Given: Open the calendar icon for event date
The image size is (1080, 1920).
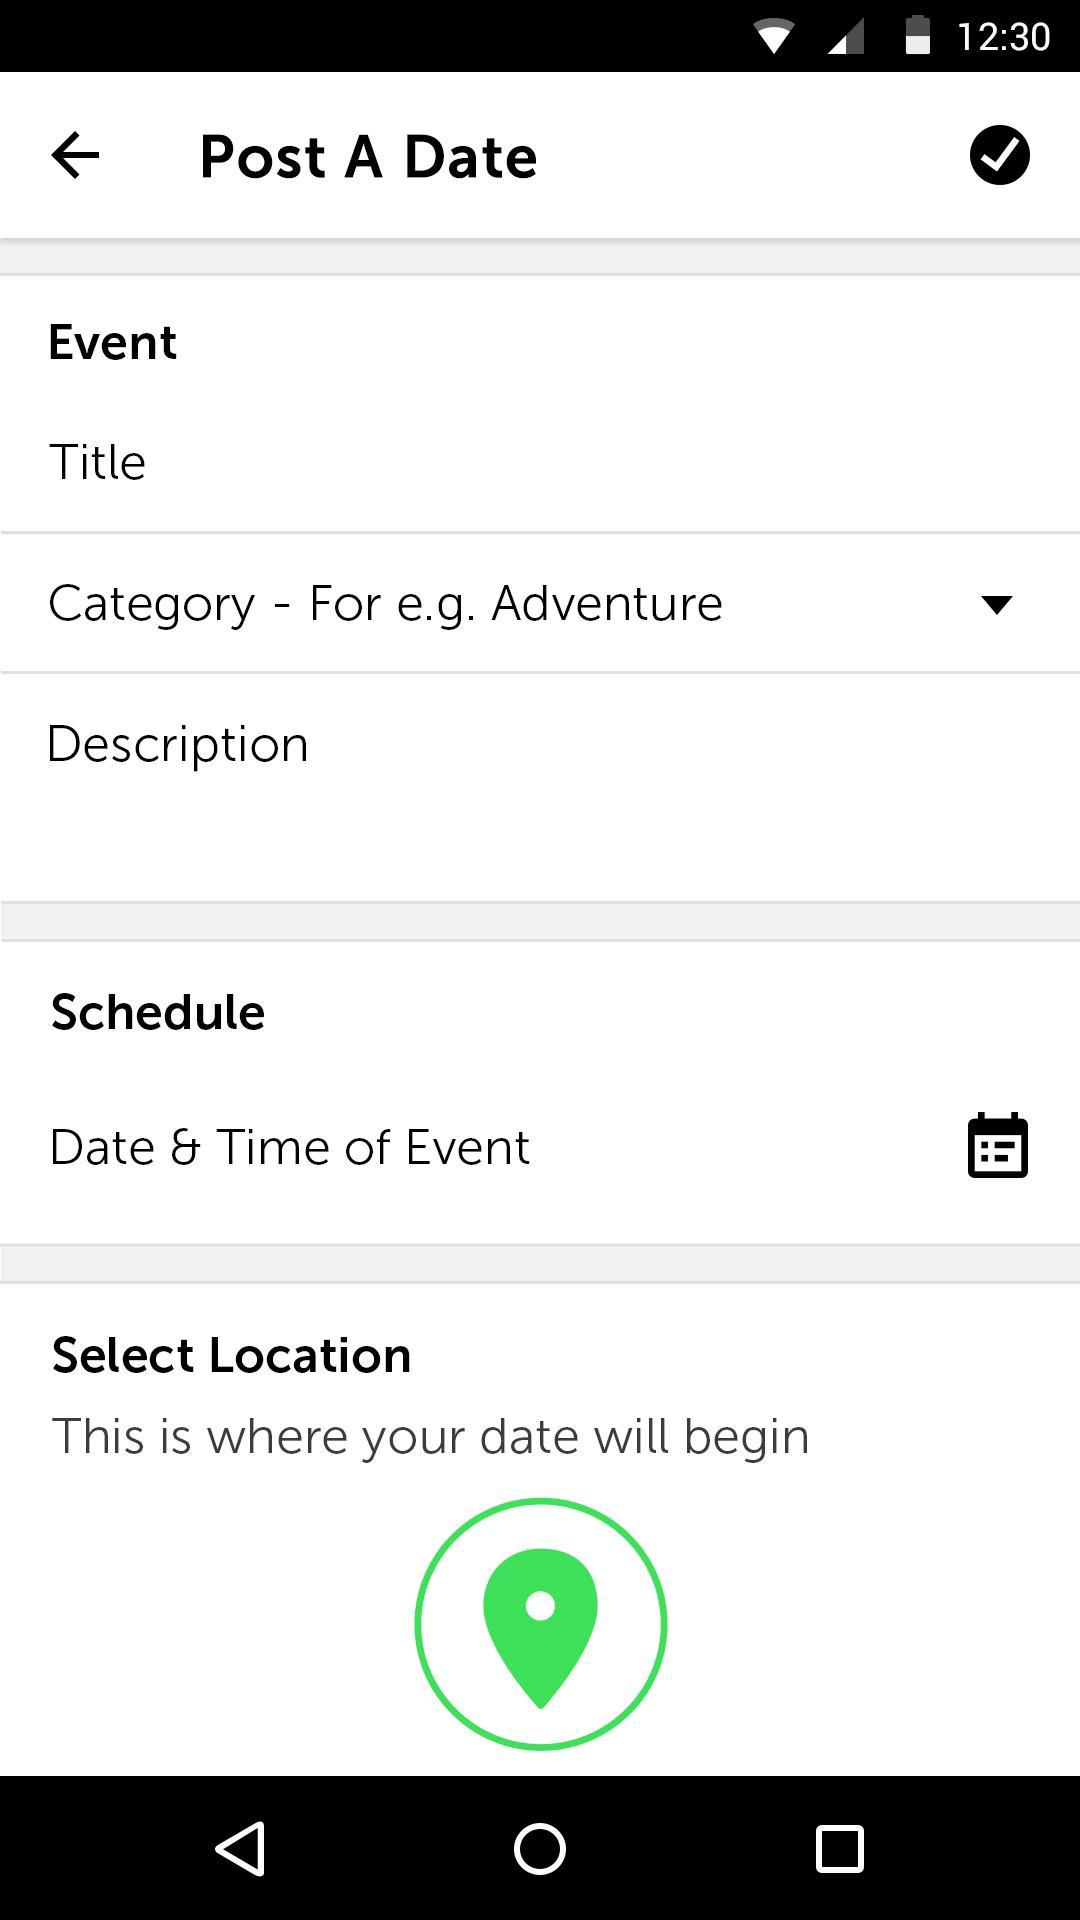Looking at the screenshot, I should [997, 1146].
